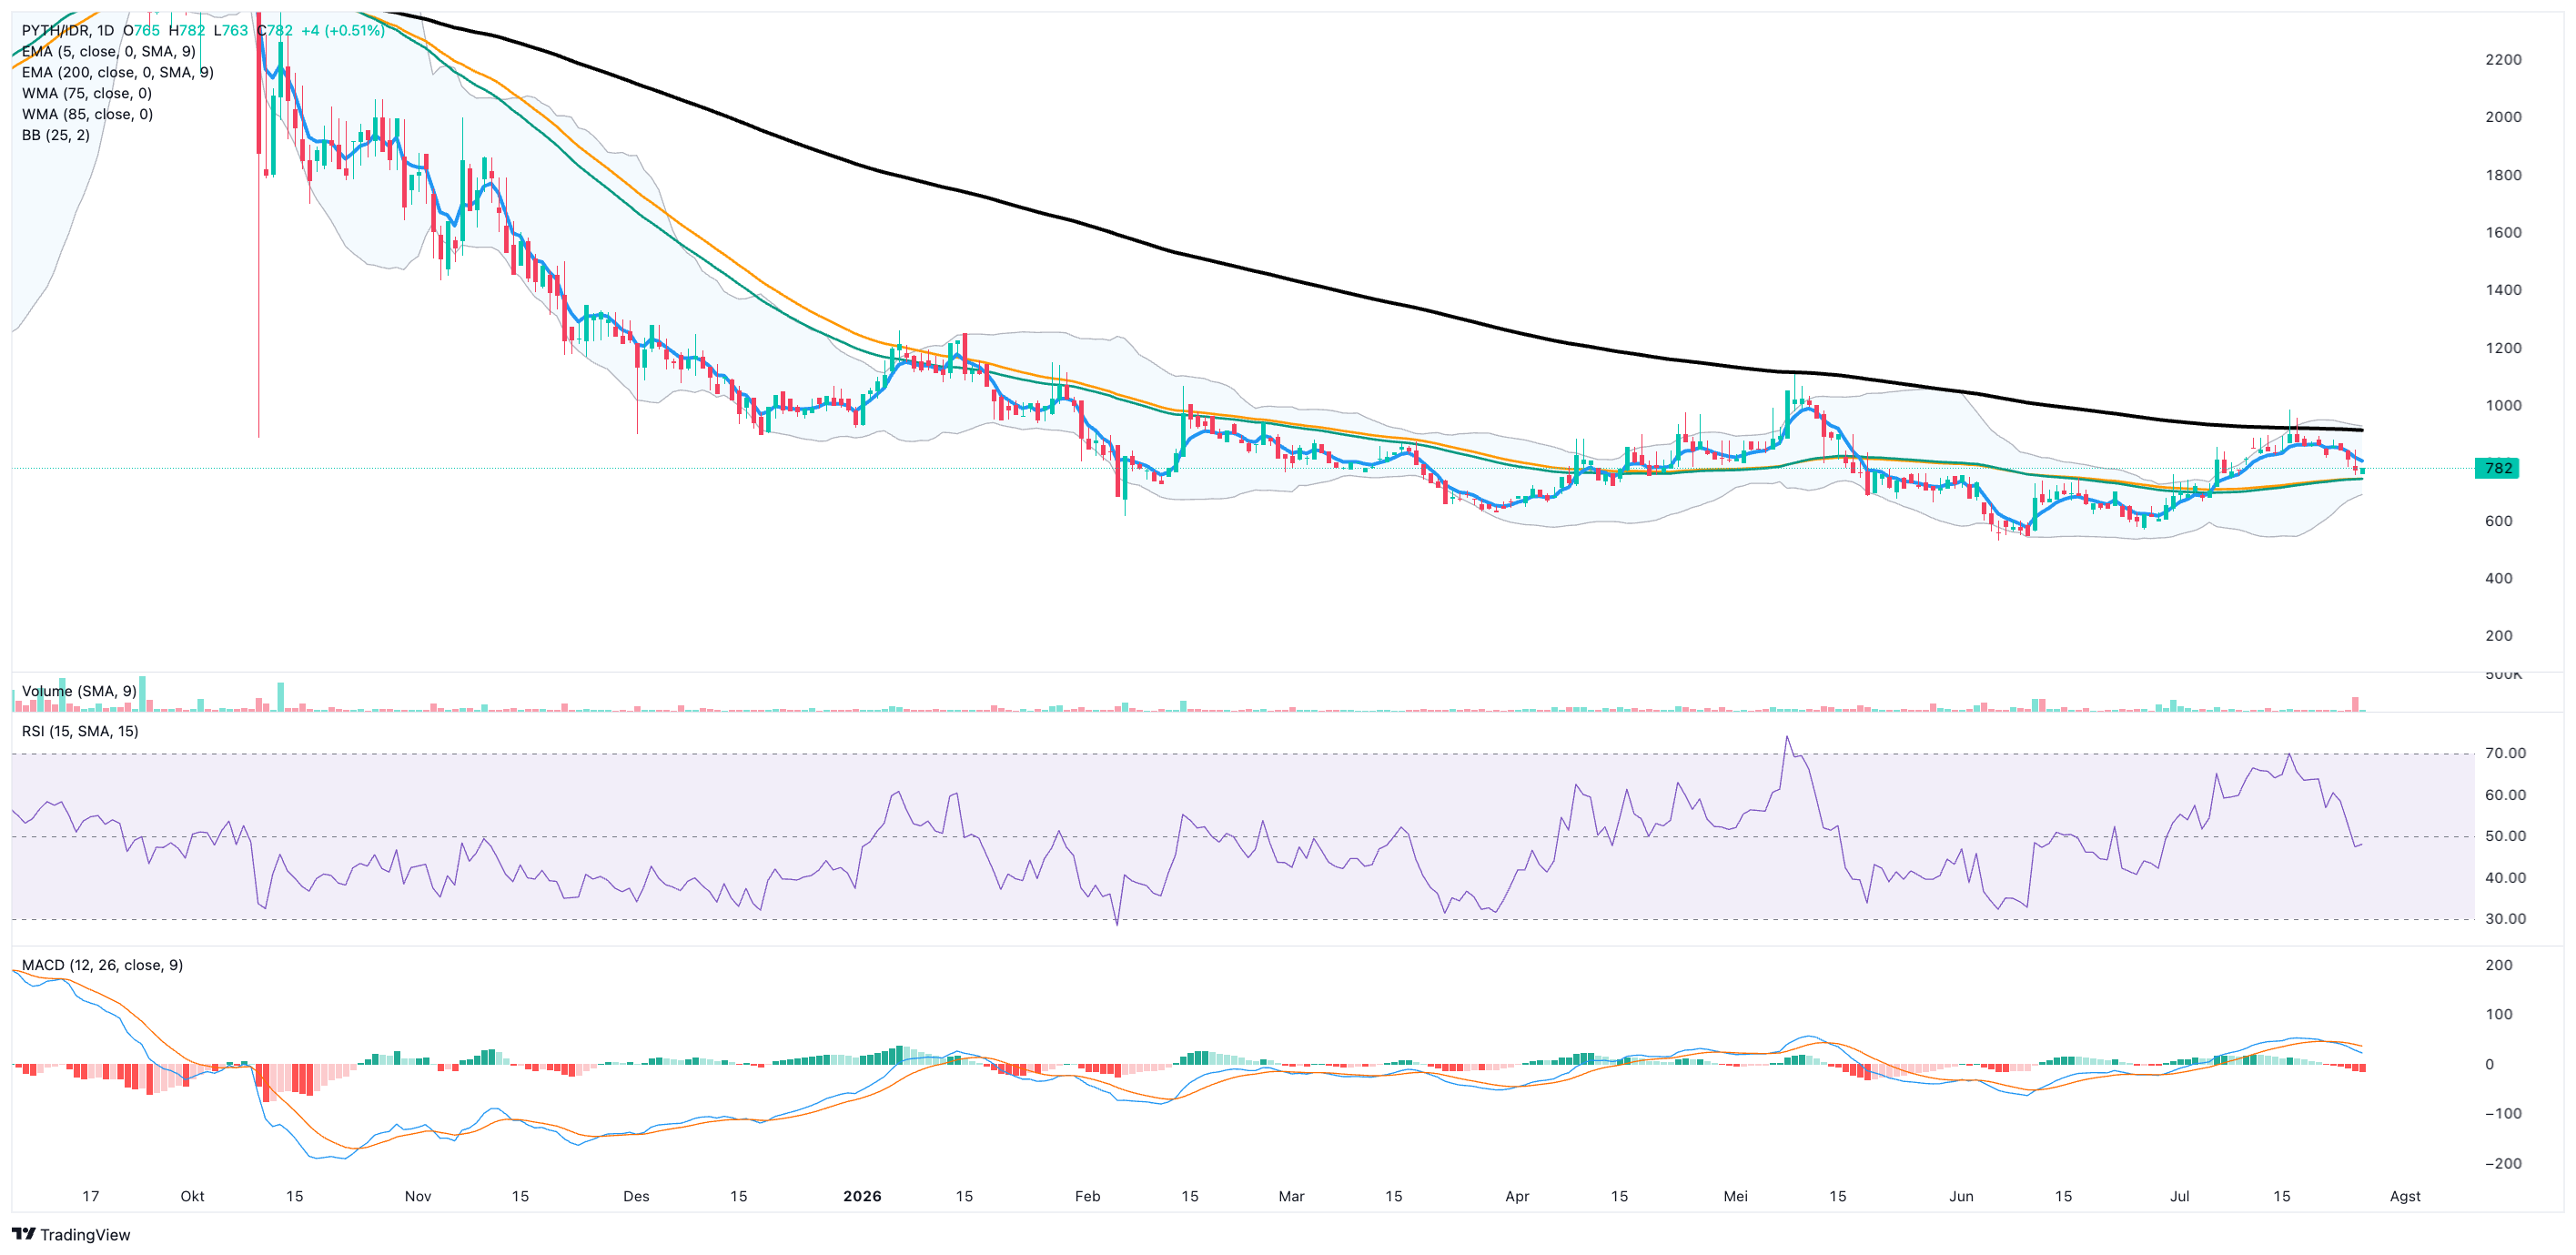Click the 2200 price axis label

pos(2503,60)
